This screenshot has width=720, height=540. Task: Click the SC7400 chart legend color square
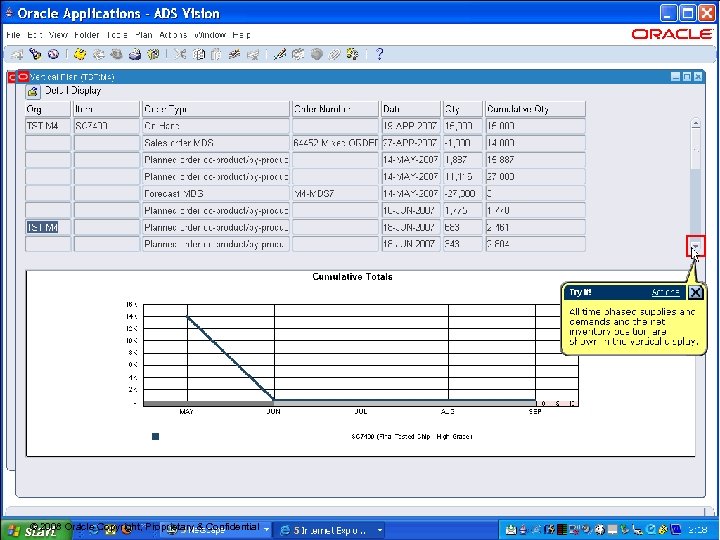tap(155, 436)
